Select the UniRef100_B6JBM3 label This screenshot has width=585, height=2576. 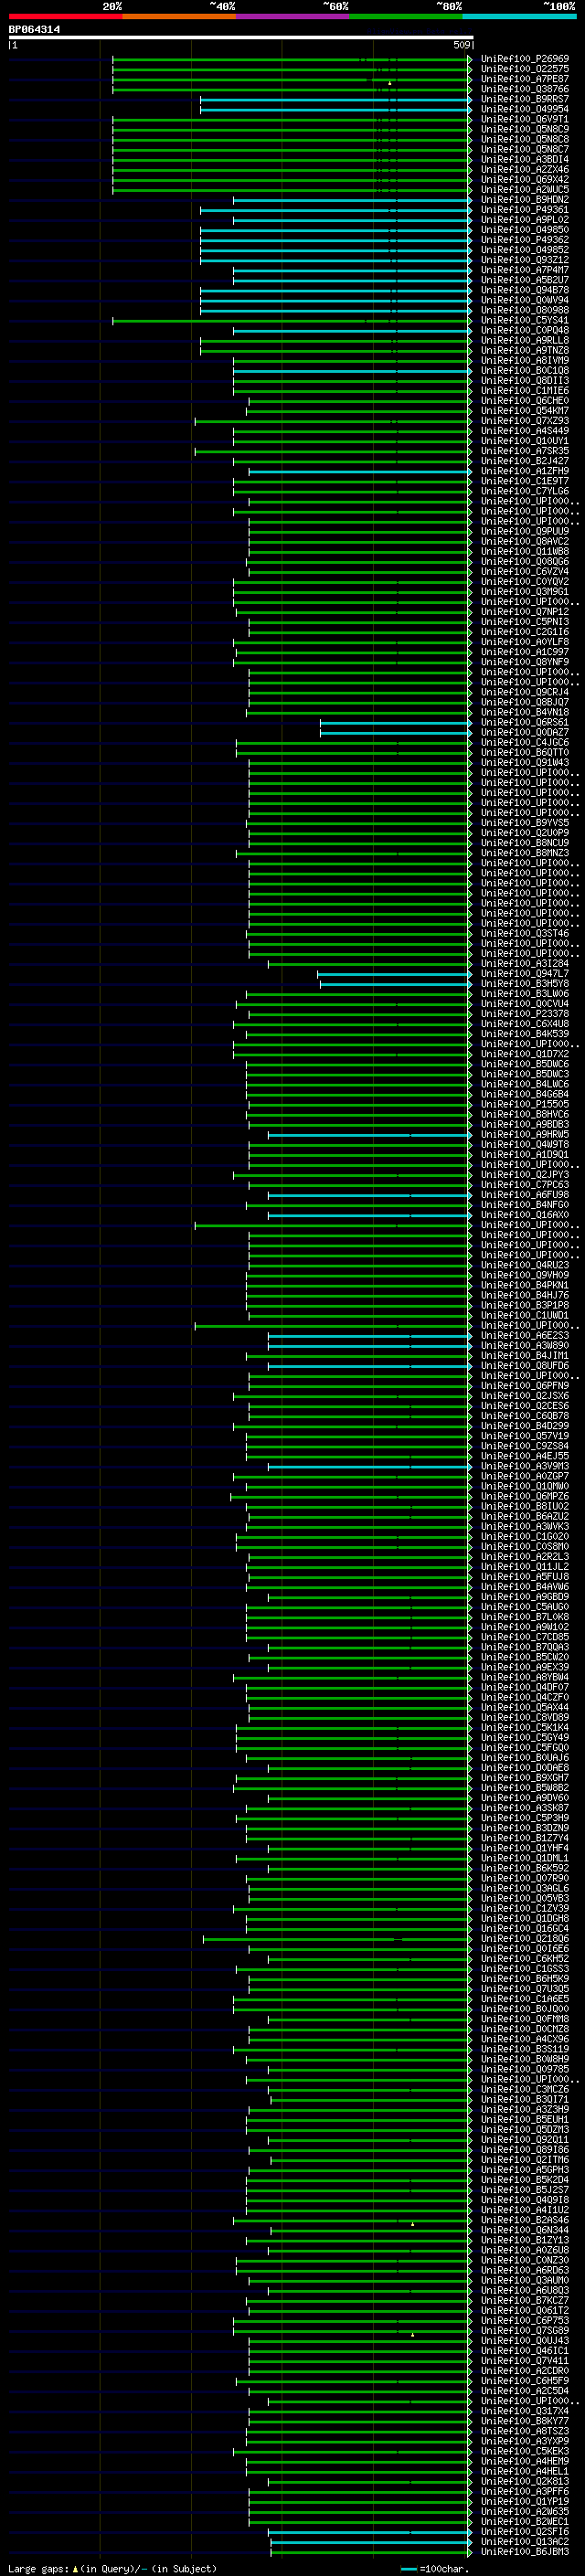525,2551
